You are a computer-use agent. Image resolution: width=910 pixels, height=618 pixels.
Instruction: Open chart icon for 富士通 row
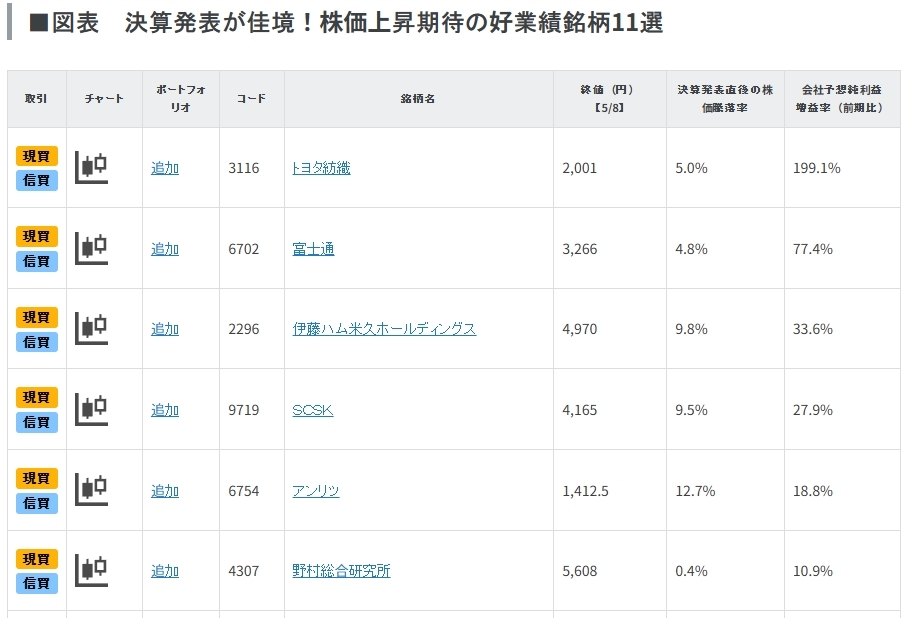click(92, 248)
